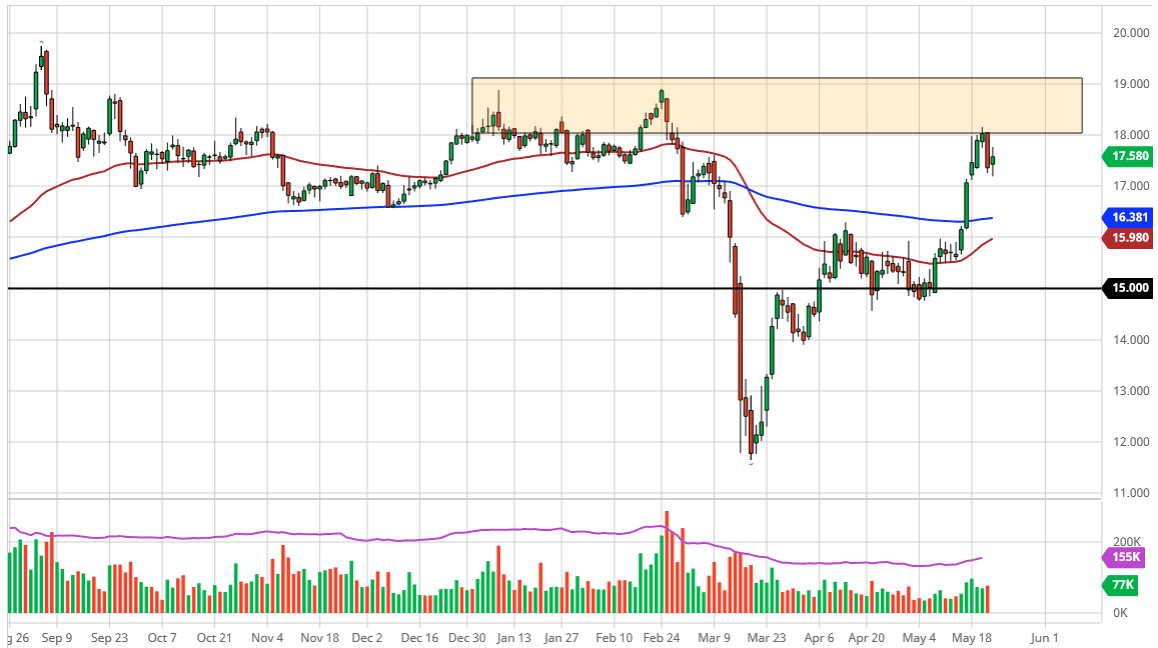The width and height of the screenshot is (1158, 648).
Task: Click the tallest red volume bar
Action: tap(666, 562)
